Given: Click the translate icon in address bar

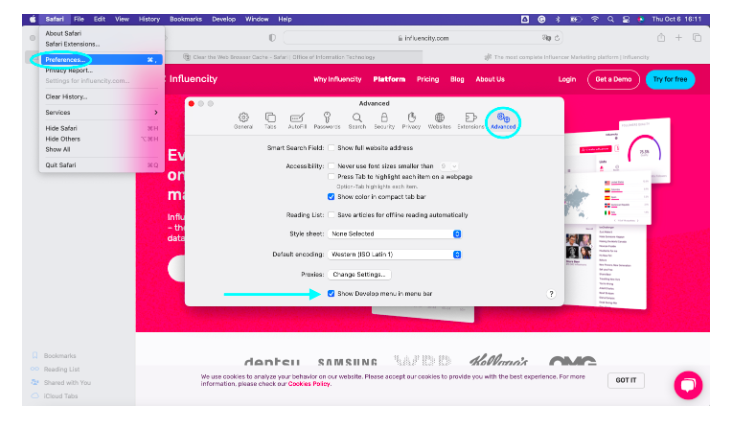Looking at the screenshot, I should click(x=546, y=38).
